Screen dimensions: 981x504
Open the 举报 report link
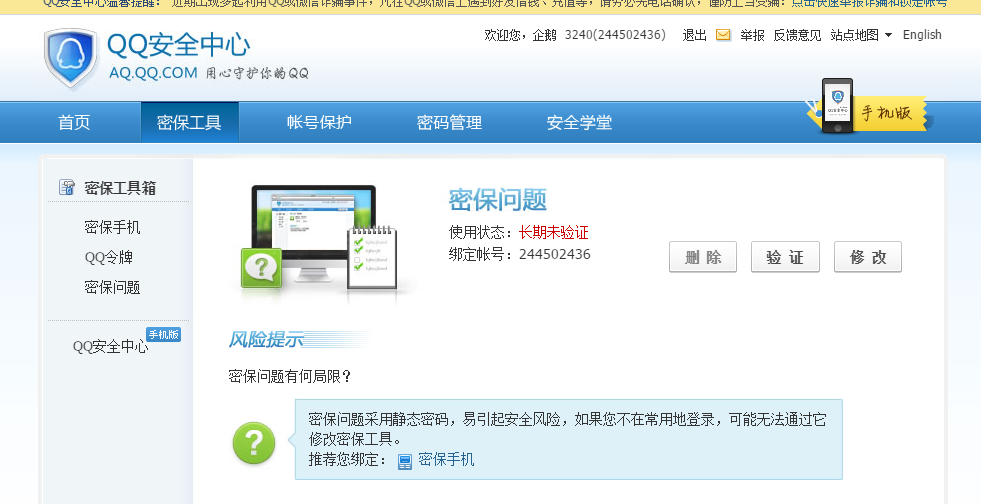pos(752,35)
